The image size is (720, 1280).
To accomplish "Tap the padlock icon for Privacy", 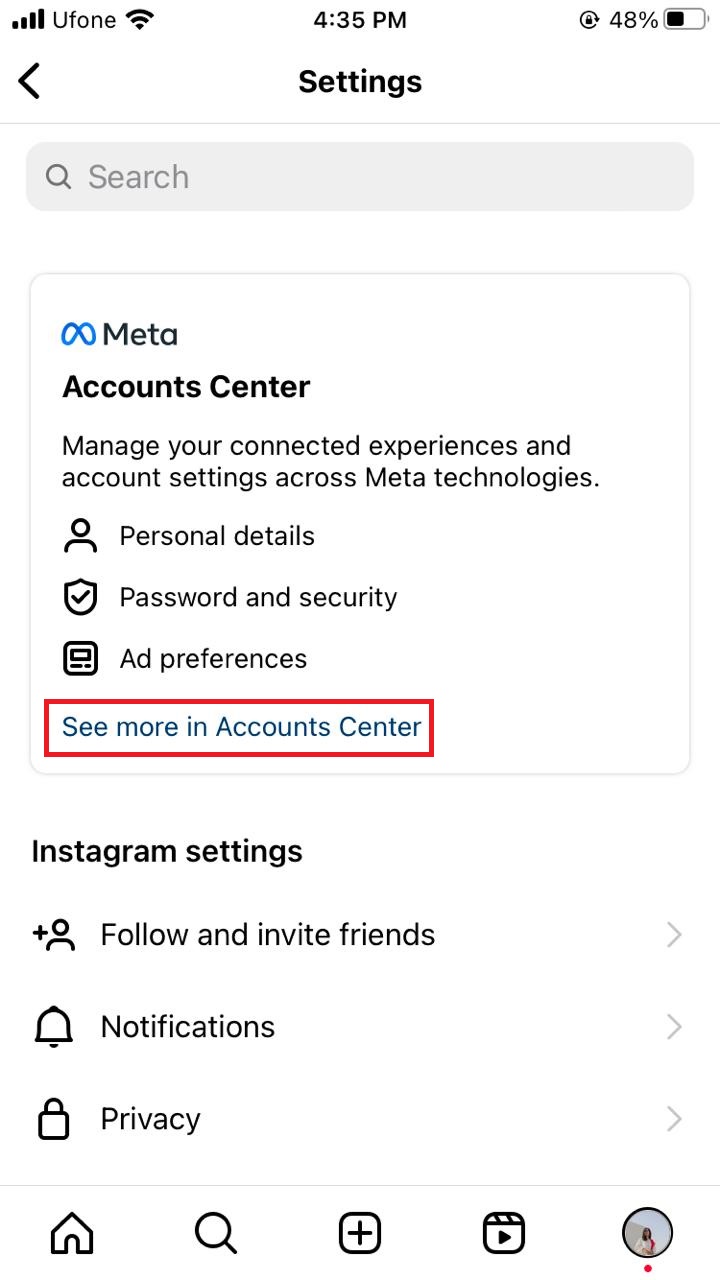I will point(54,1118).
